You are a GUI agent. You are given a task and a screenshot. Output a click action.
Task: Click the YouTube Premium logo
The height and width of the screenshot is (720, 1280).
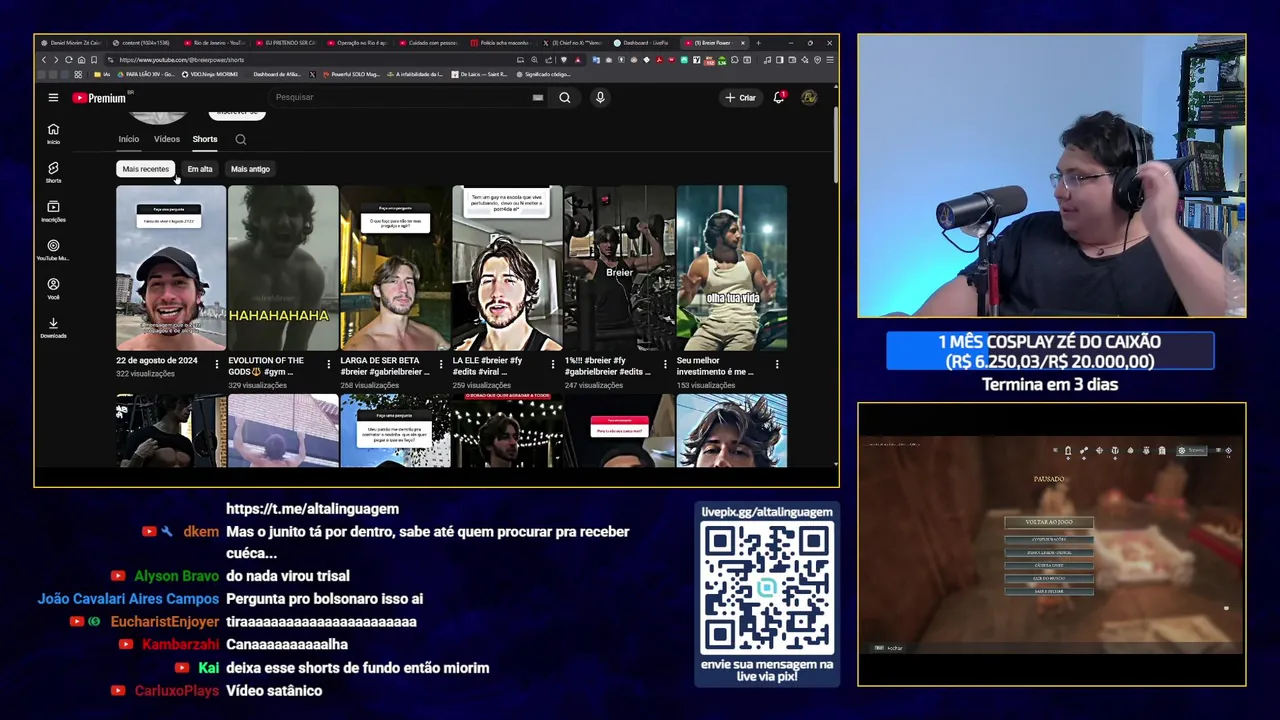click(x=100, y=98)
